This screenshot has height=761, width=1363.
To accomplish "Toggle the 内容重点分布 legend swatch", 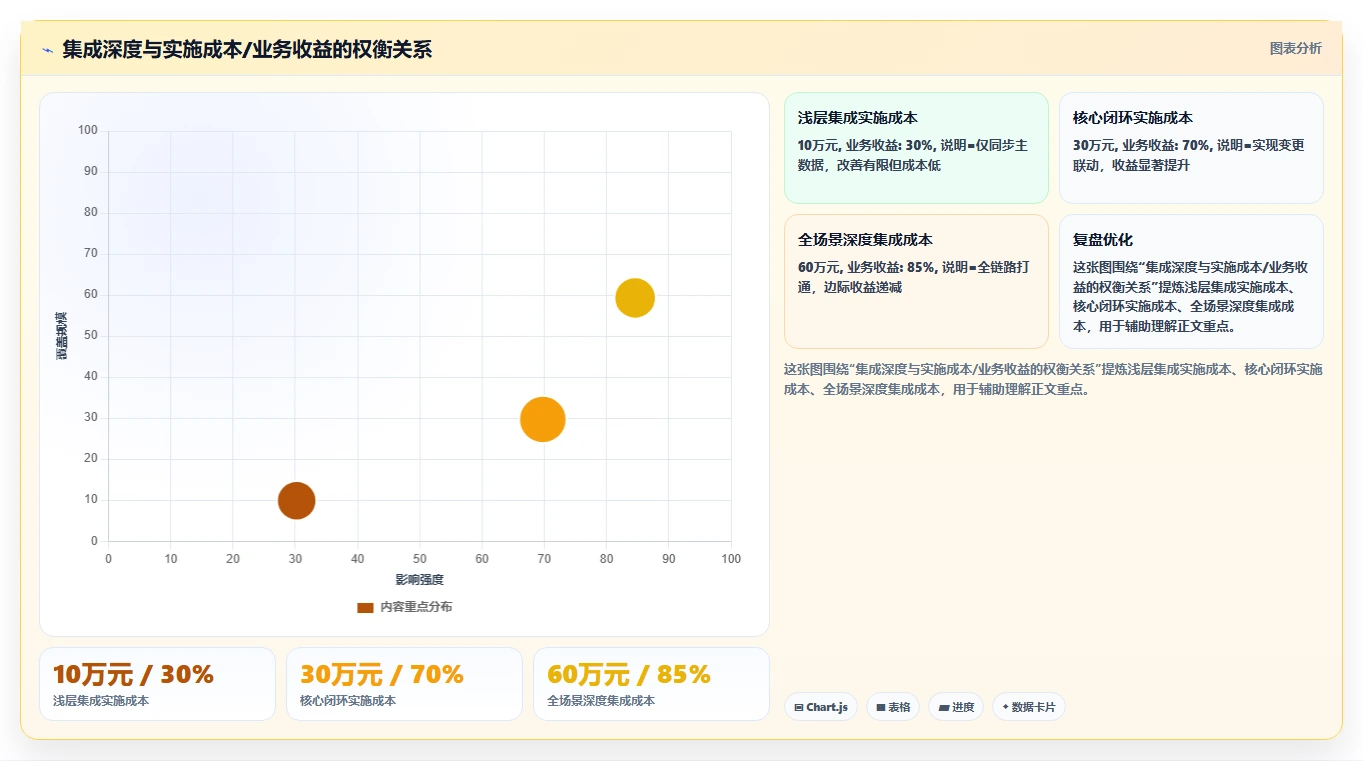I will [x=365, y=607].
